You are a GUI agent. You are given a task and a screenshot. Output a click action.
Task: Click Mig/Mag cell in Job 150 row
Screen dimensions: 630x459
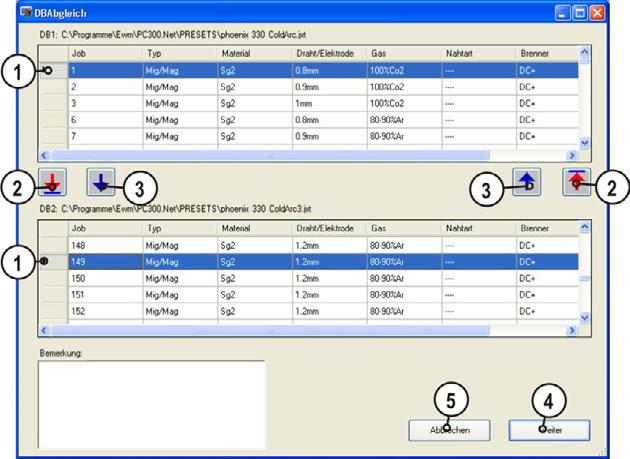pos(180,278)
